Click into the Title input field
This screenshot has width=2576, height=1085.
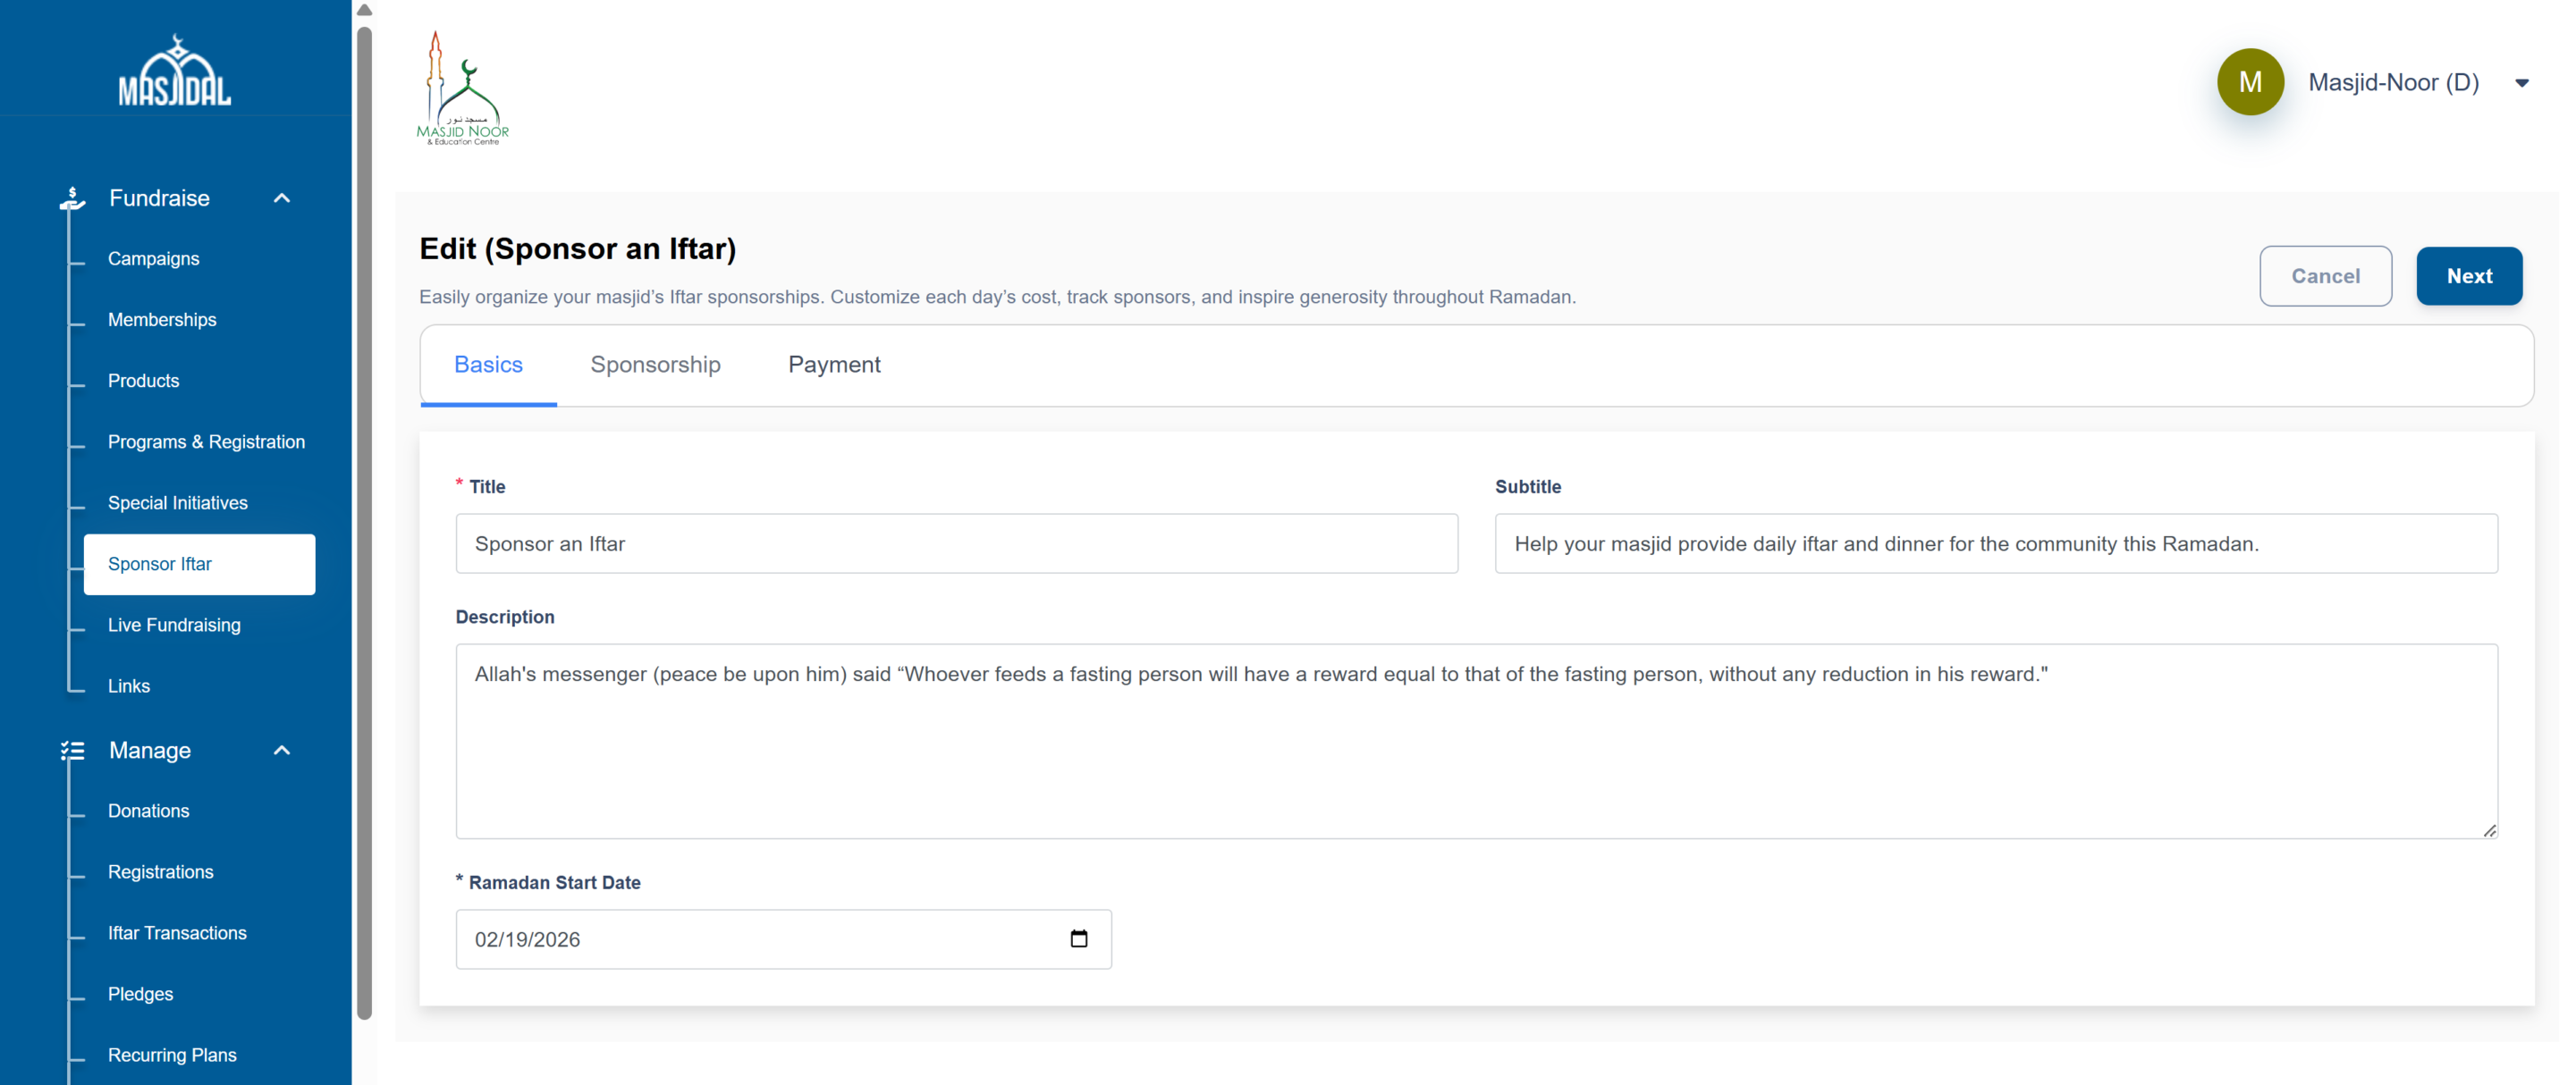coord(956,544)
